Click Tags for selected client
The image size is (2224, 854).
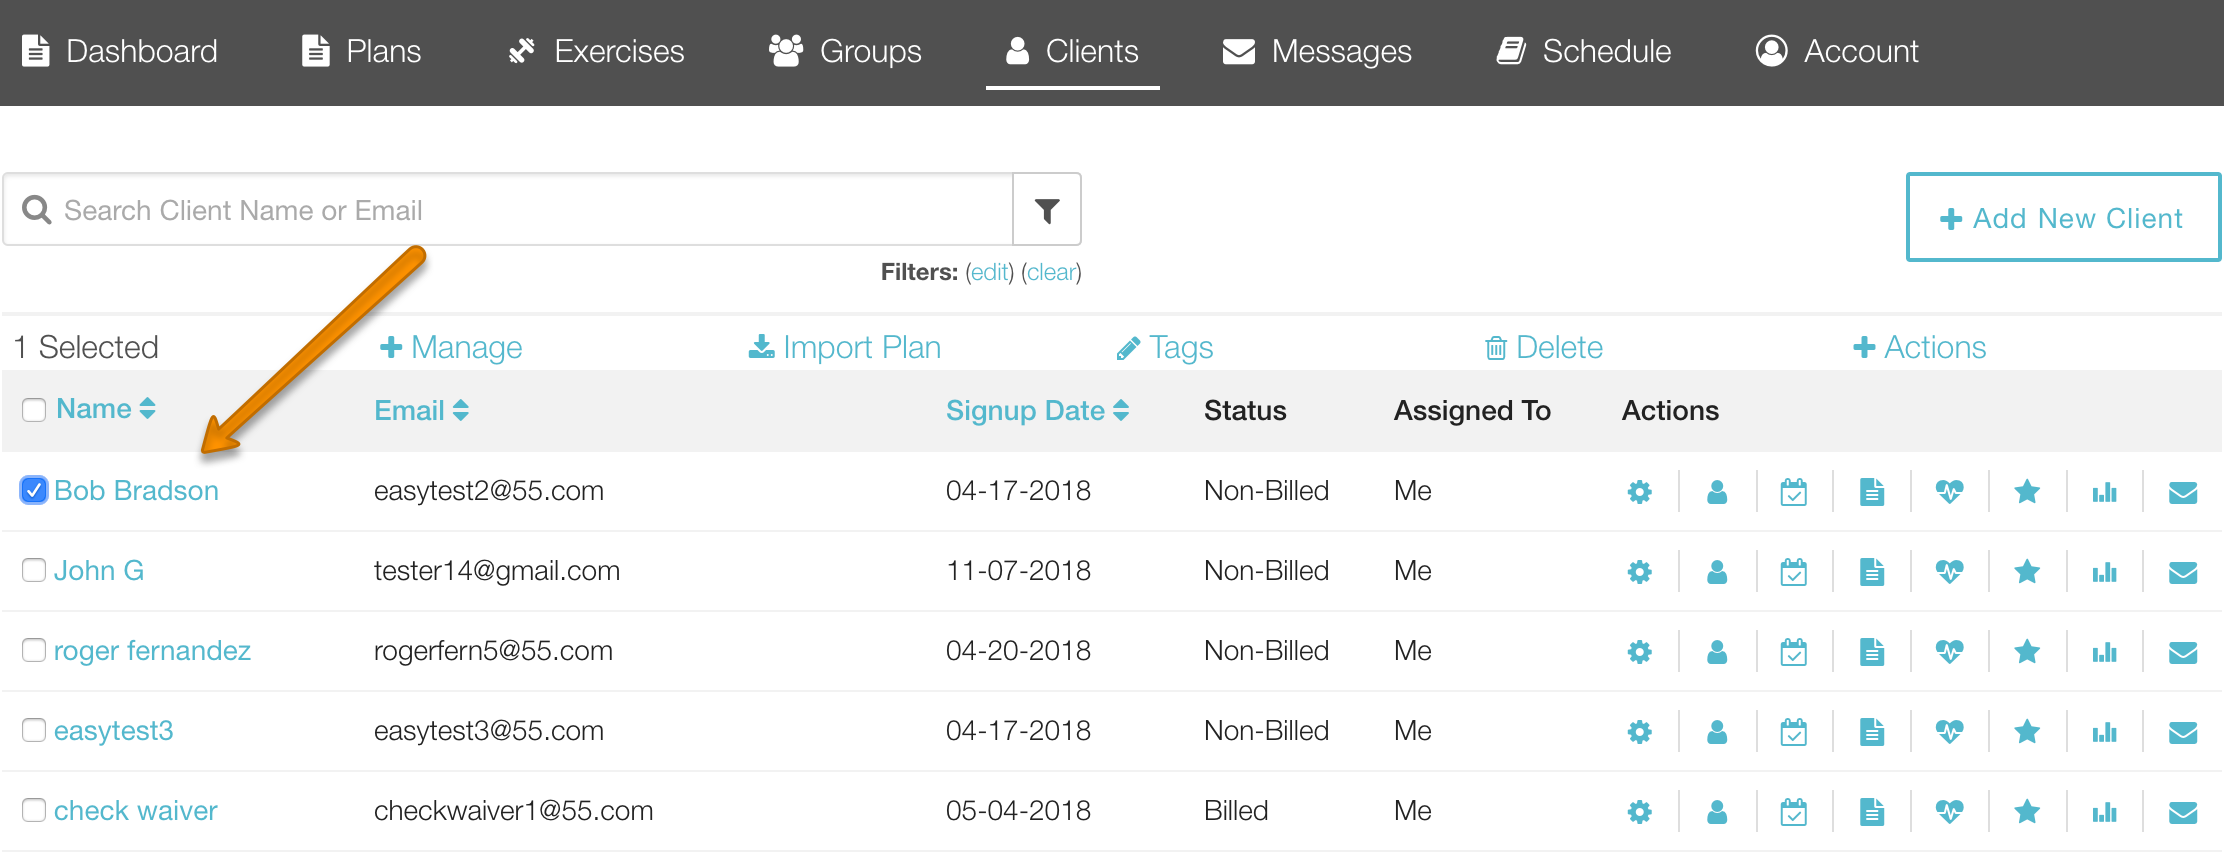click(x=1164, y=347)
